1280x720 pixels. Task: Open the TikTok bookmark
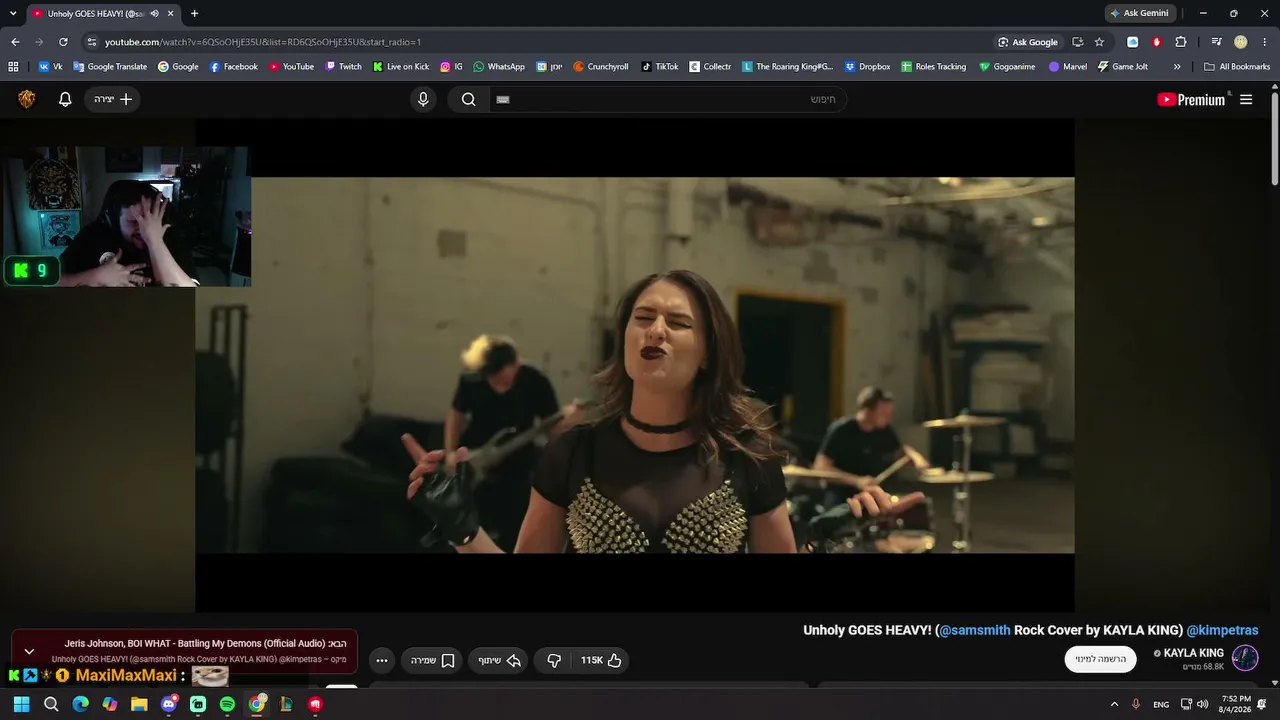tap(660, 67)
